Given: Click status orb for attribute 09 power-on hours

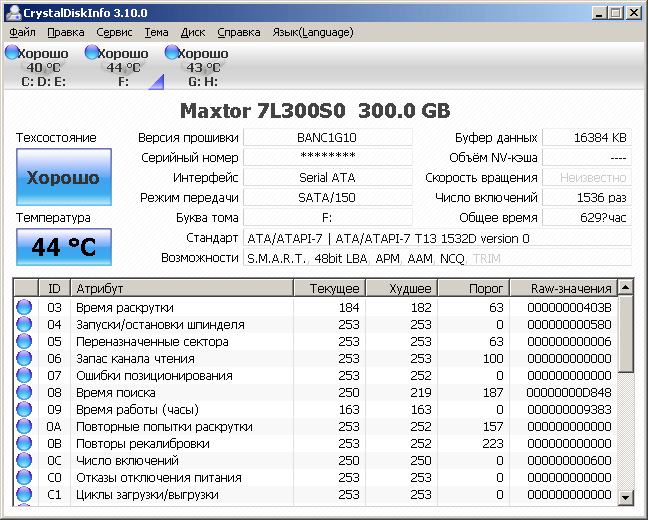Looking at the screenshot, I should [x=25, y=409].
